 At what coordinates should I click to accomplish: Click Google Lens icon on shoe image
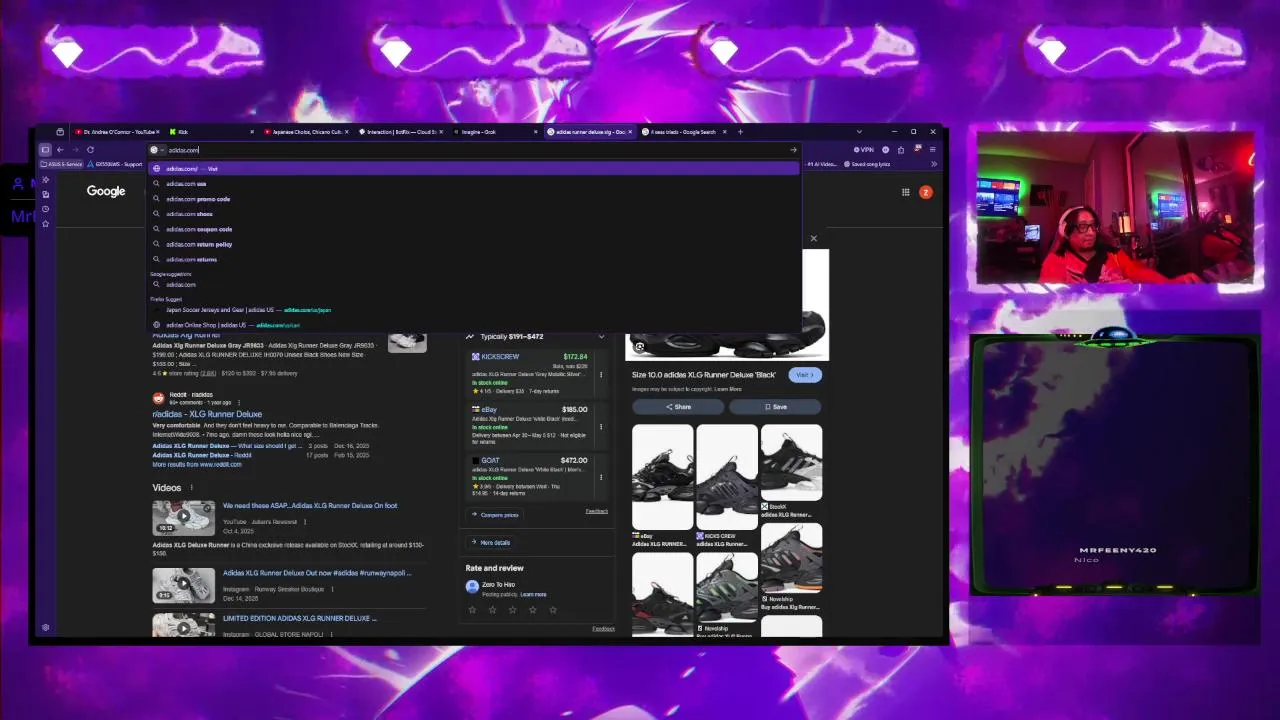[x=639, y=347]
